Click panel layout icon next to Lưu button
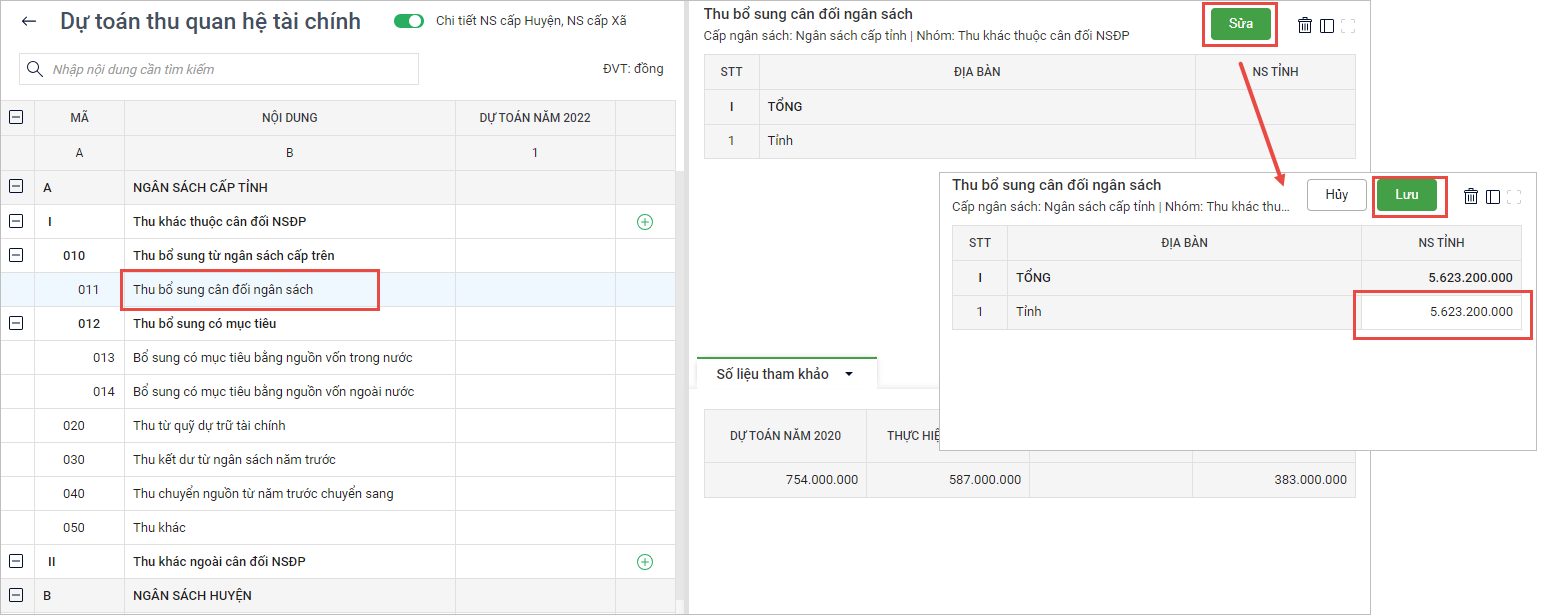The height and width of the screenshot is (615, 1545). (1493, 196)
